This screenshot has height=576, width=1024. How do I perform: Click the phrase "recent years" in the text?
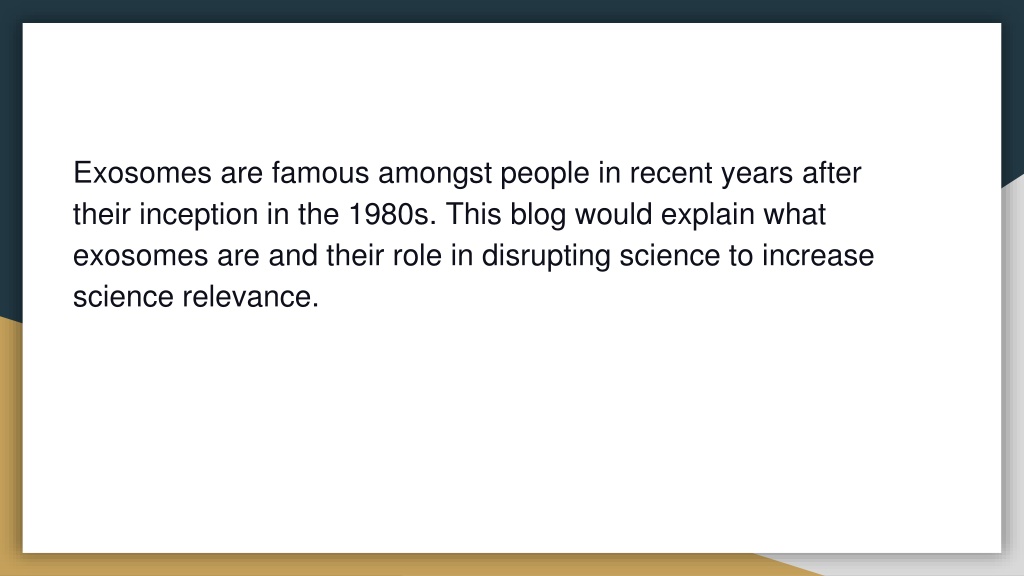711,175
